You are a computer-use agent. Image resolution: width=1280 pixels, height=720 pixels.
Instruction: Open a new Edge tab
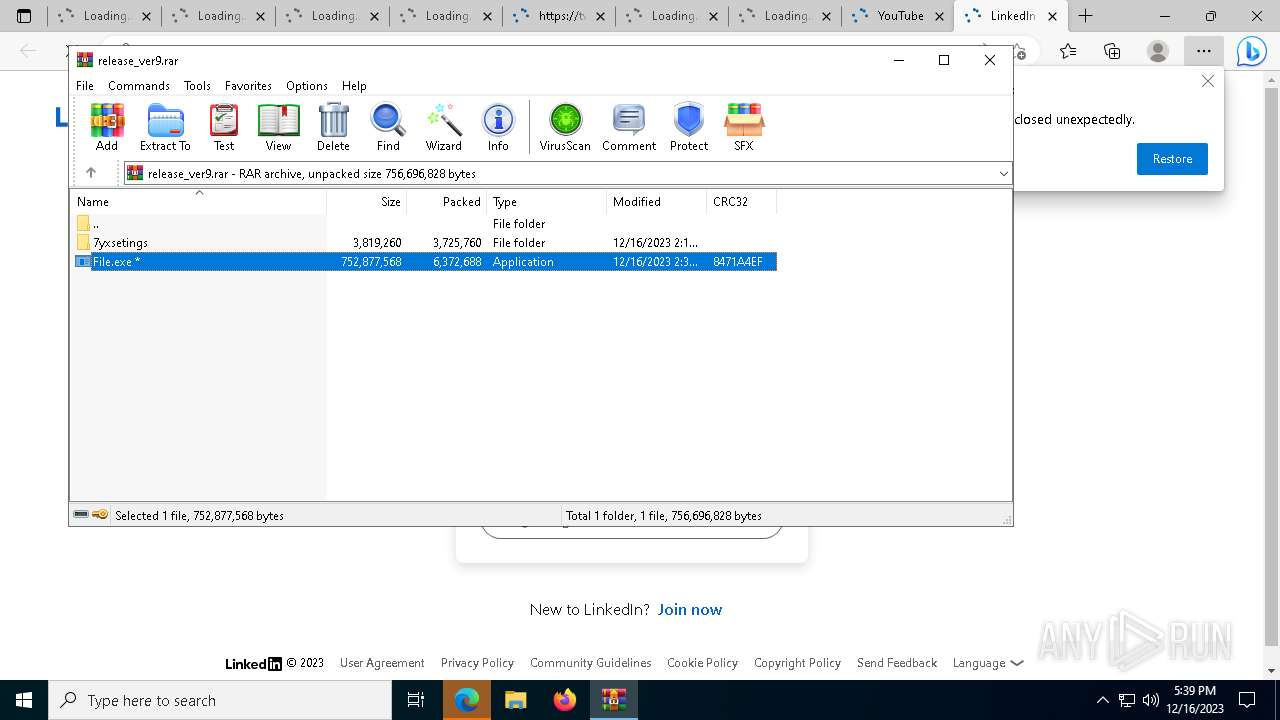pyautogui.click(x=1085, y=16)
